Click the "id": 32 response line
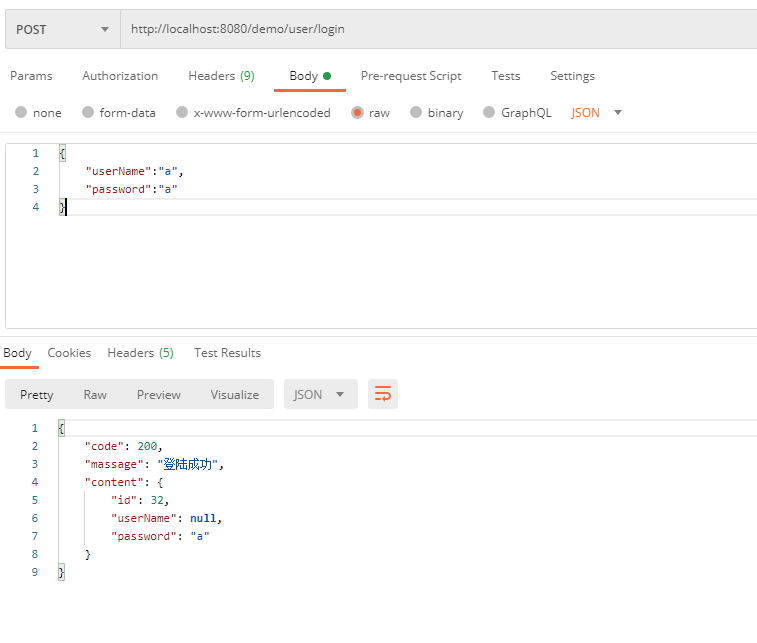This screenshot has width=757, height=643. [x=140, y=500]
